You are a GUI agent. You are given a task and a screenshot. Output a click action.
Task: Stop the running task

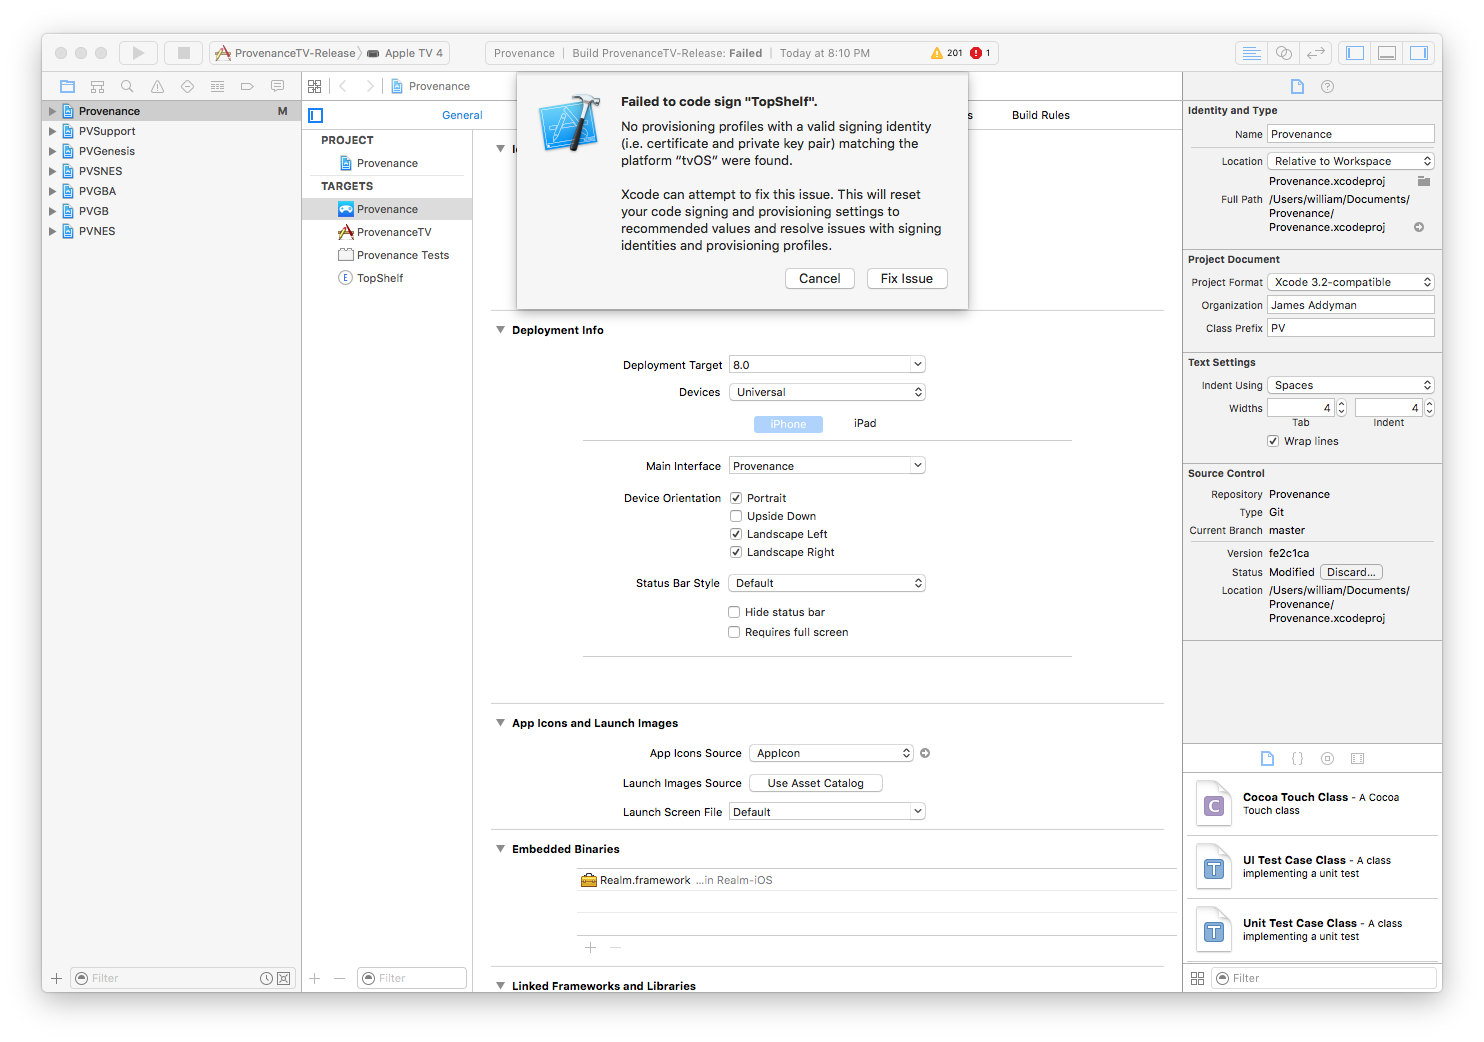[184, 53]
